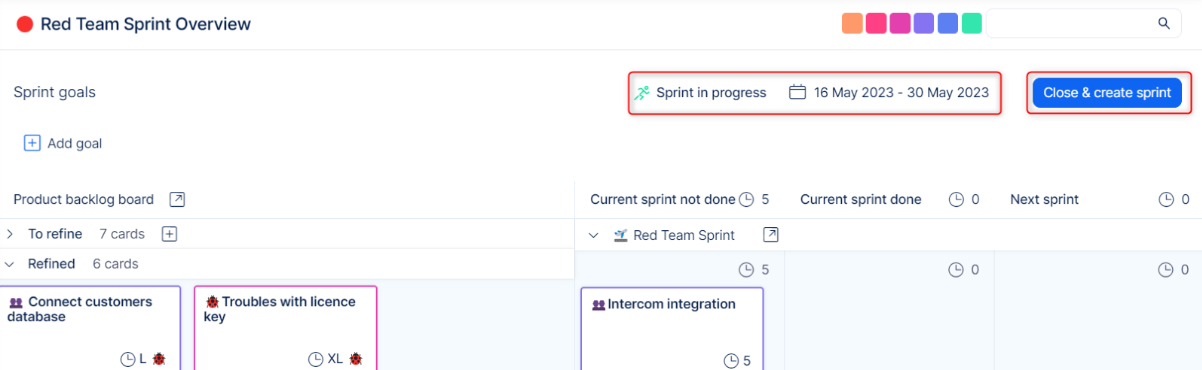This screenshot has height=370, width=1202.
Task: Click the plus icon beside To refine cards
Action: [x=170, y=234]
